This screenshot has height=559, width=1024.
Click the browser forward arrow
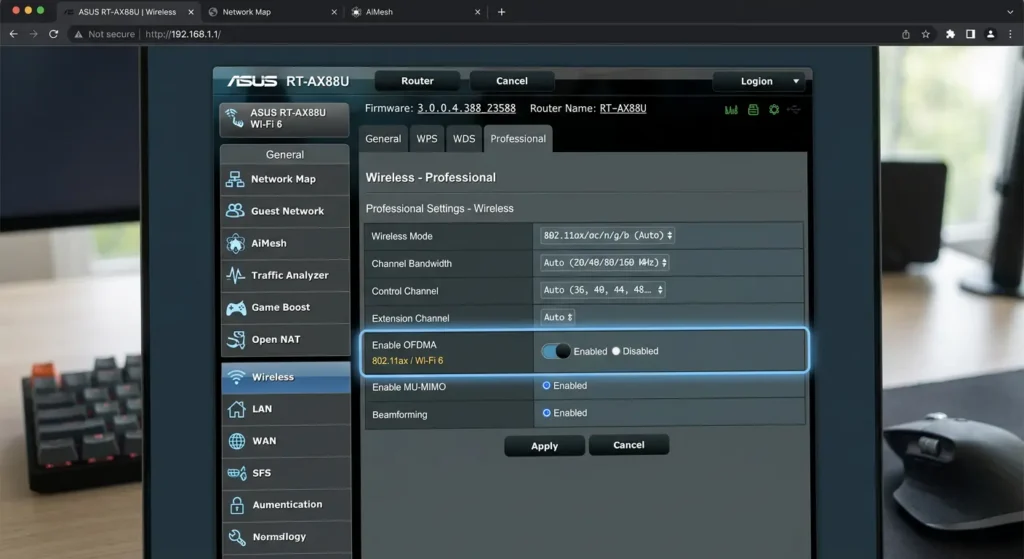33,34
